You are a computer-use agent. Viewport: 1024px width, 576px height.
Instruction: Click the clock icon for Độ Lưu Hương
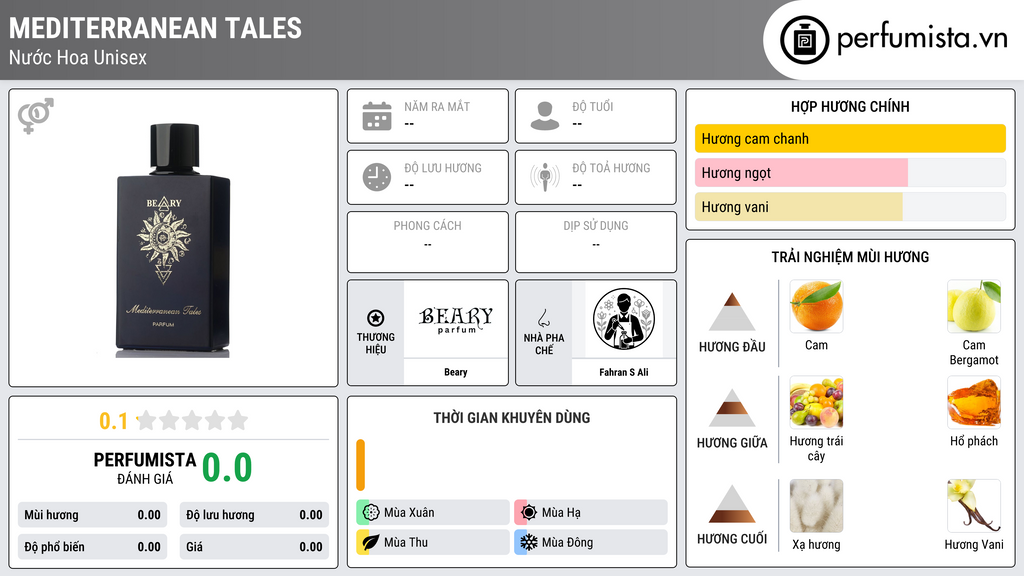(377, 177)
